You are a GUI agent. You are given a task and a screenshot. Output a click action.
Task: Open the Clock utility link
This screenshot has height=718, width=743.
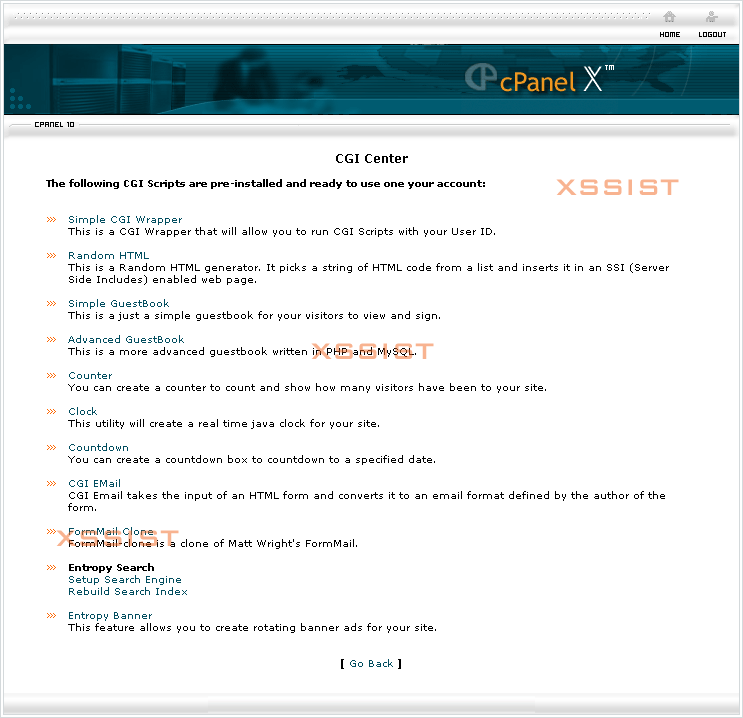(x=82, y=411)
